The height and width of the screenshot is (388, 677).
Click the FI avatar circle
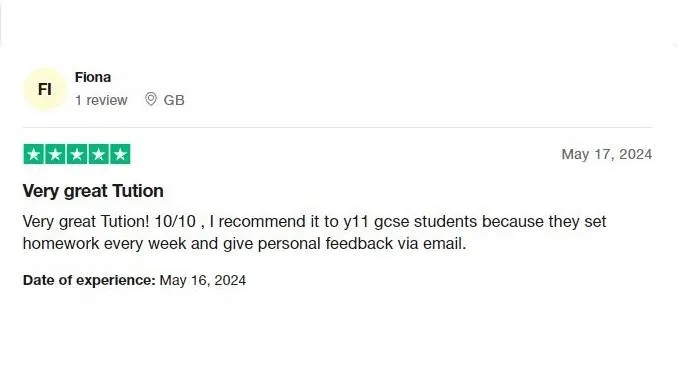[x=45, y=89]
